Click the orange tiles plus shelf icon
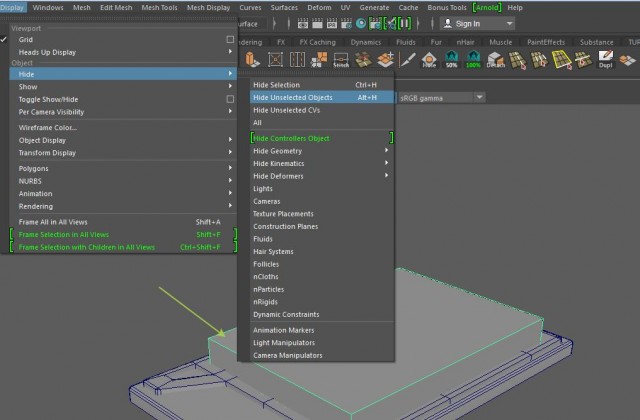Viewport: 640px width, 420px height. point(385,60)
